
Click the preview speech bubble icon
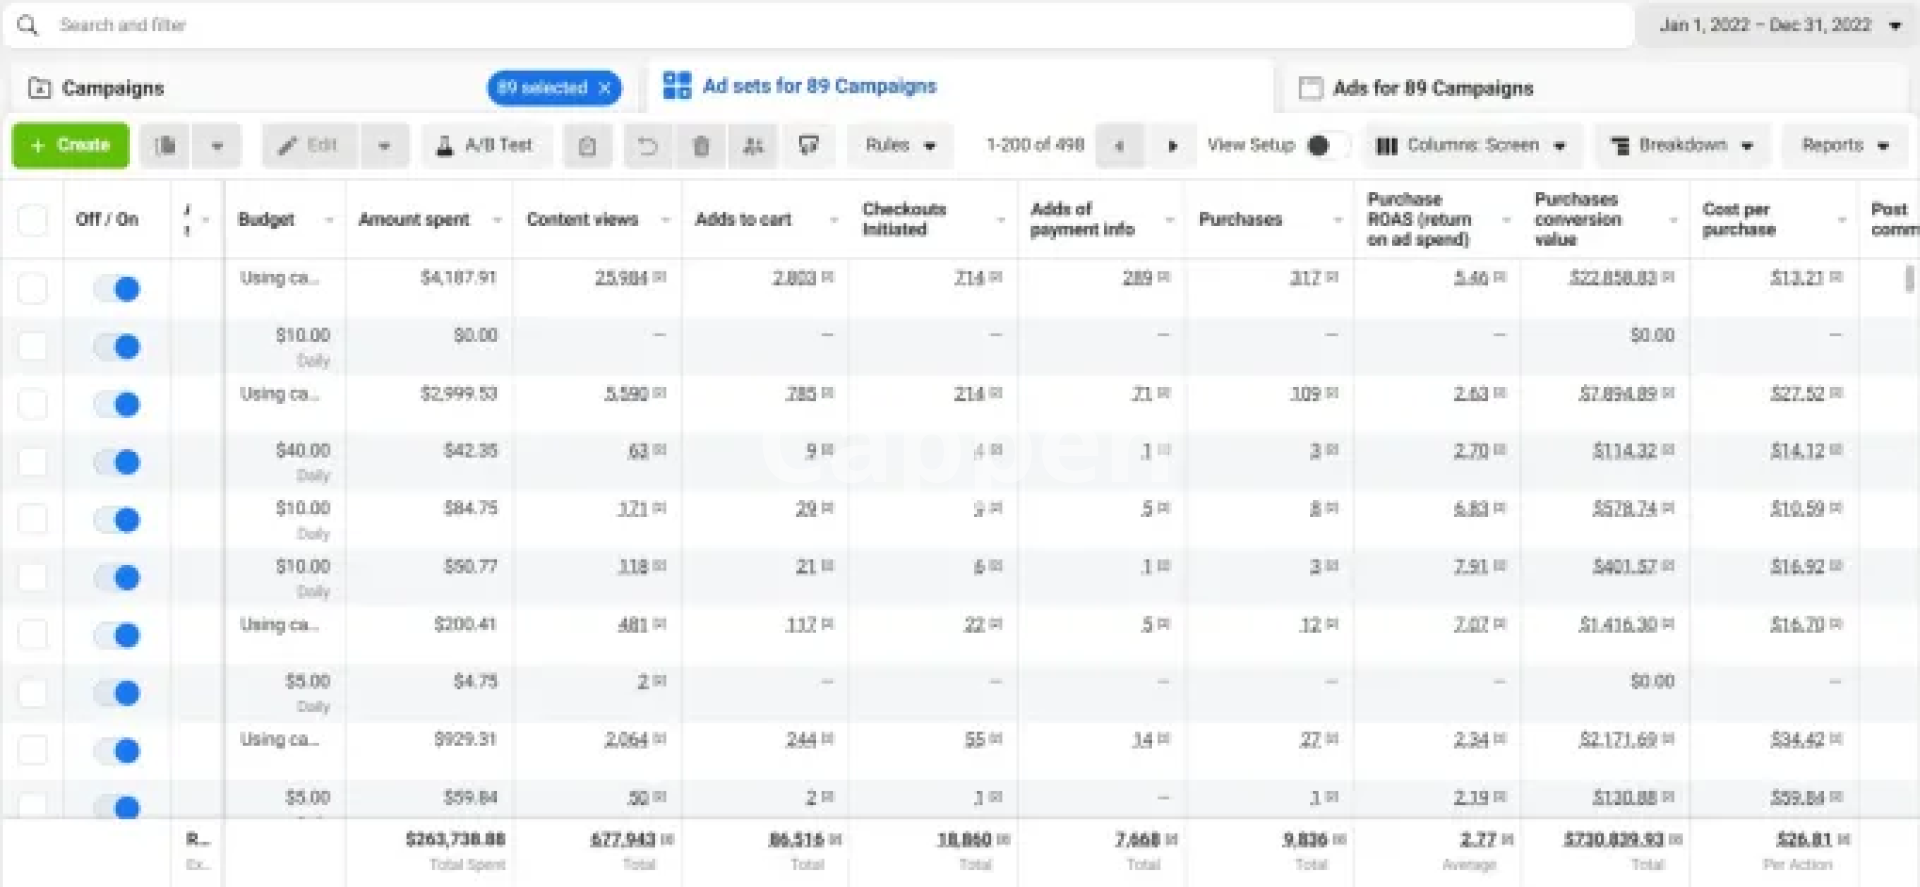809,146
